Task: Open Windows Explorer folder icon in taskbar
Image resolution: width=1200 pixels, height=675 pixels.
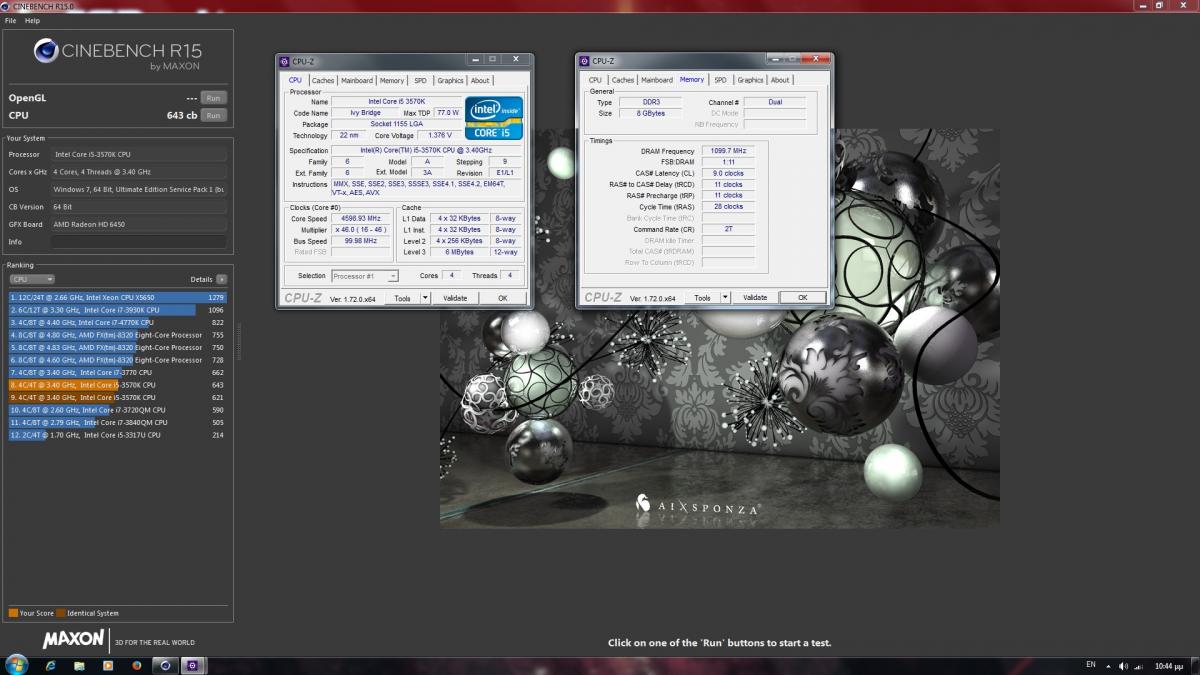Action: tap(80, 665)
